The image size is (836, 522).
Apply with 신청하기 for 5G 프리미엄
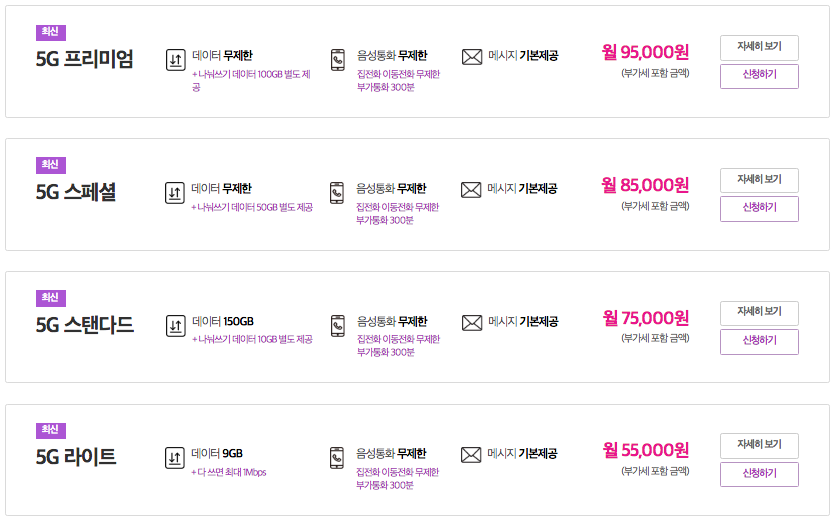tap(759, 76)
